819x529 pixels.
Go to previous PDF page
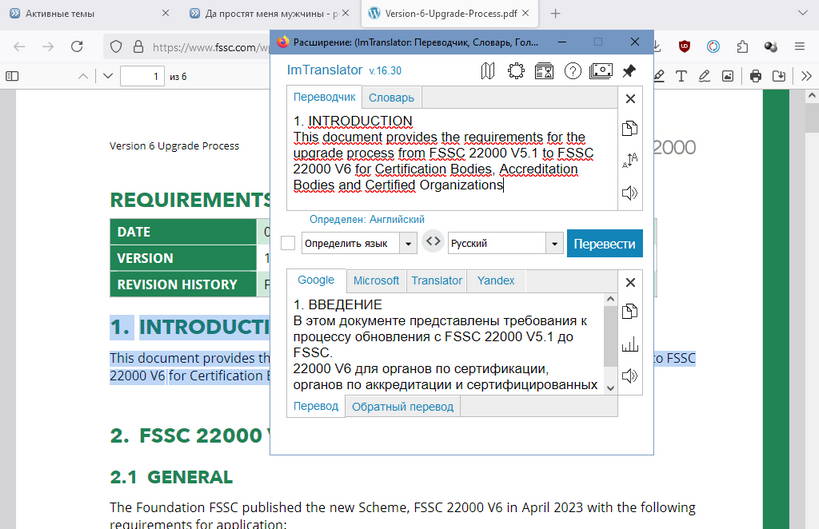83,76
